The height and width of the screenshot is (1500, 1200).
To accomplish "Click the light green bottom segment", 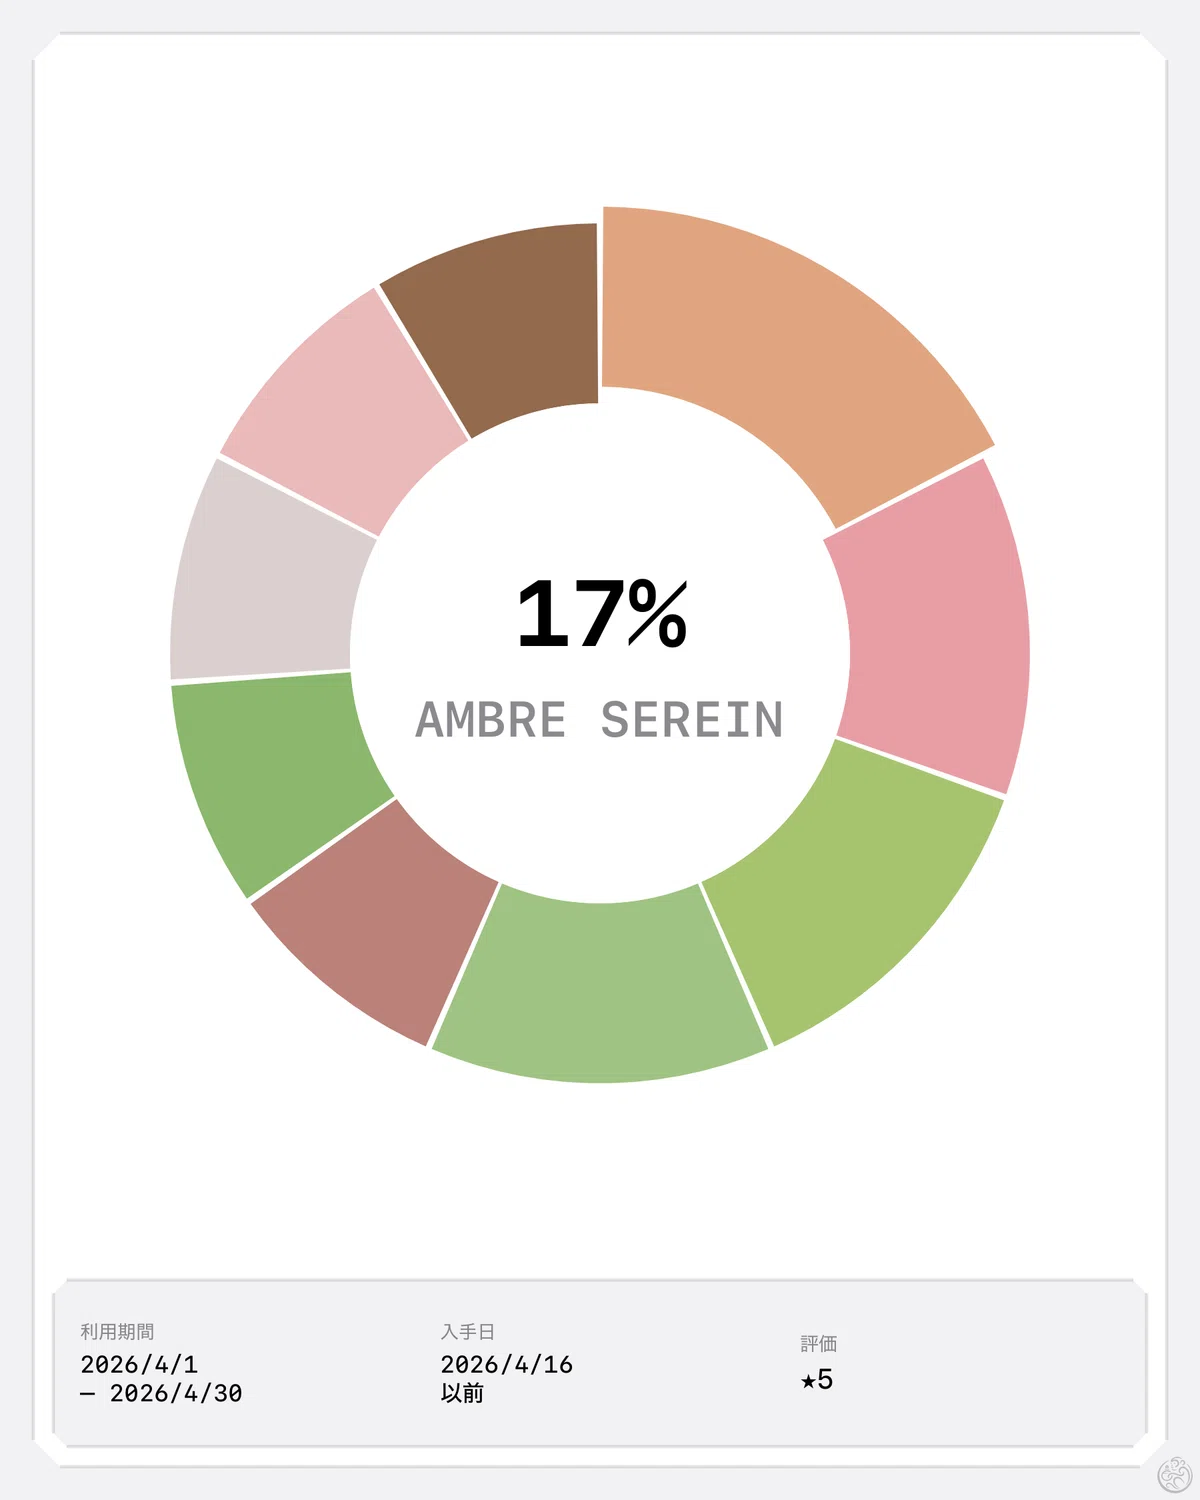I will click(600, 990).
